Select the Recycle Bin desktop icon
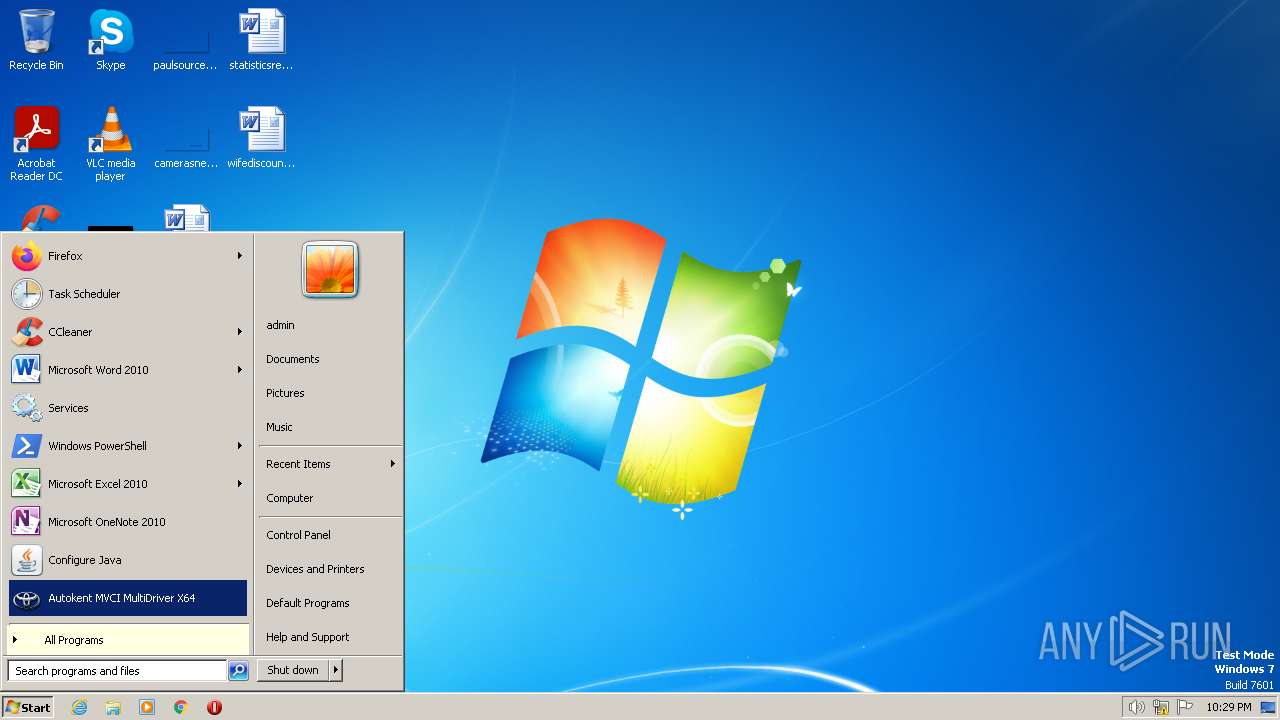The width and height of the screenshot is (1280, 720). pos(36,40)
